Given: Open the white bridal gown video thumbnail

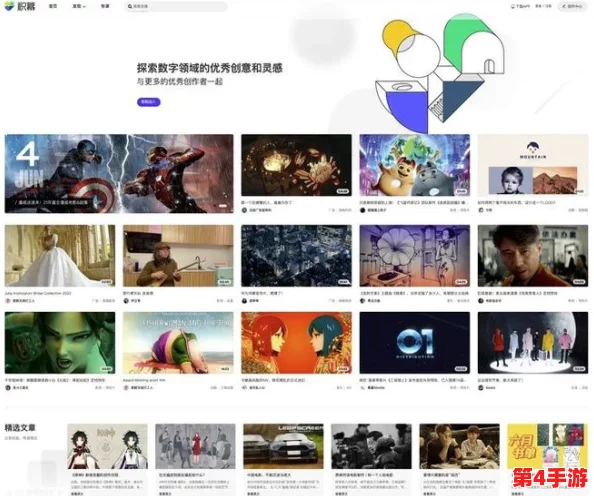Looking at the screenshot, I should click(60, 256).
